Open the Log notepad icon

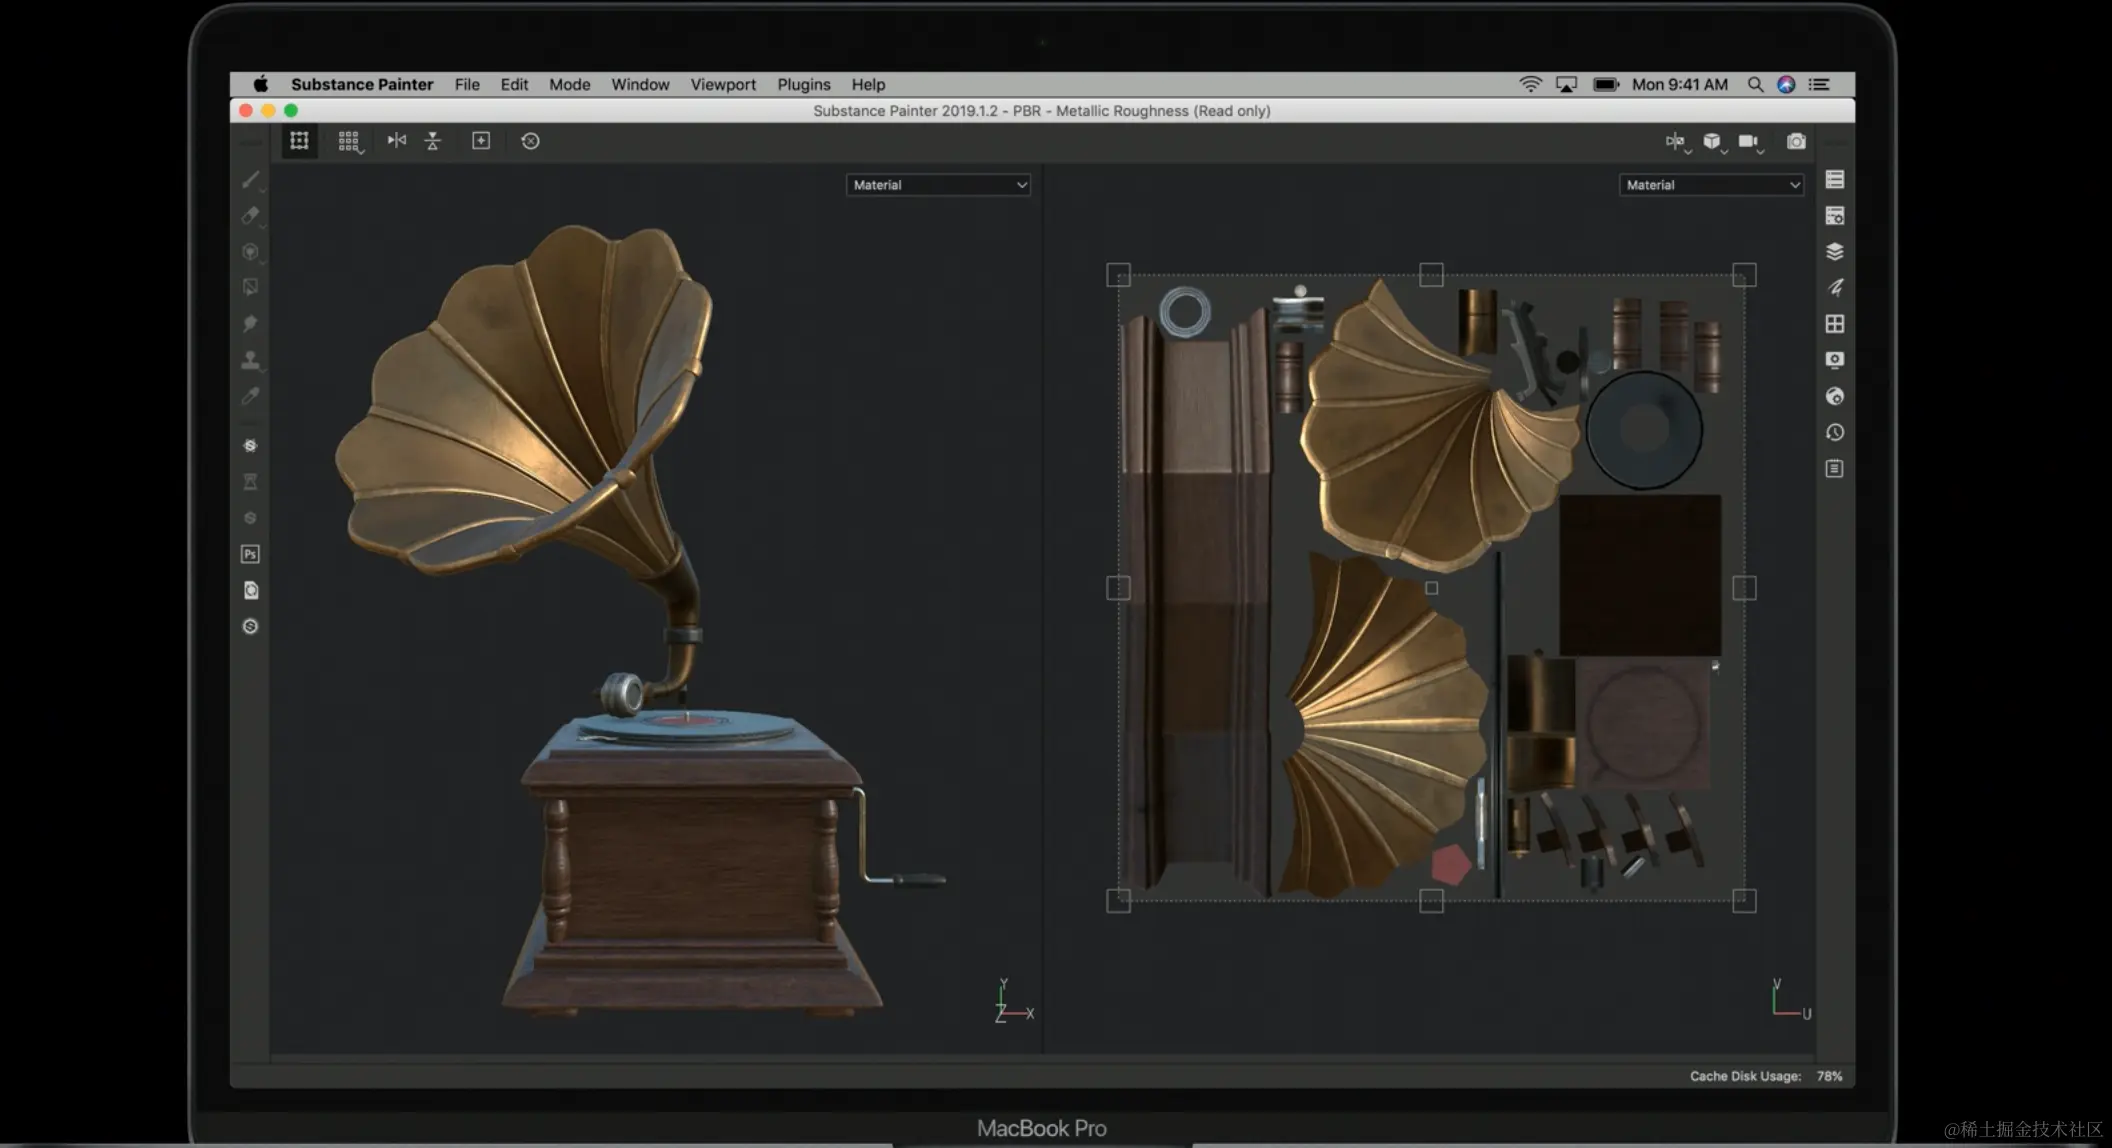1835,468
